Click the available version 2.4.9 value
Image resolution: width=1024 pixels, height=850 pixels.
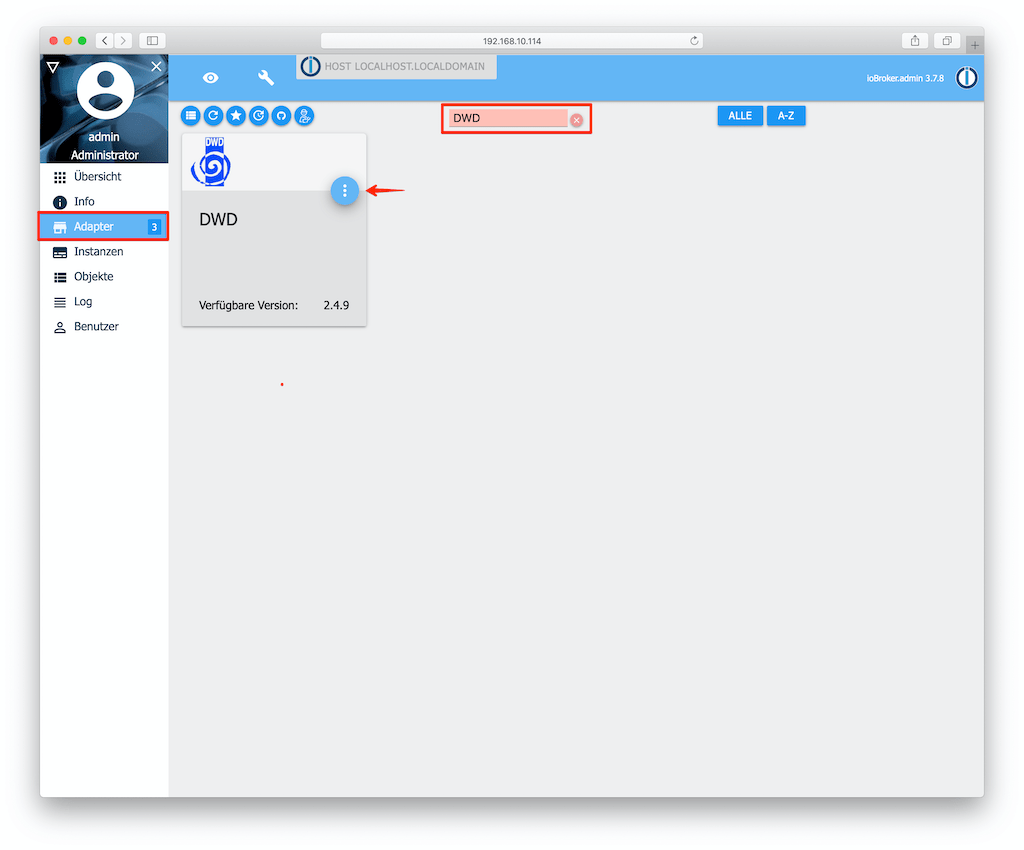click(x=336, y=305)
